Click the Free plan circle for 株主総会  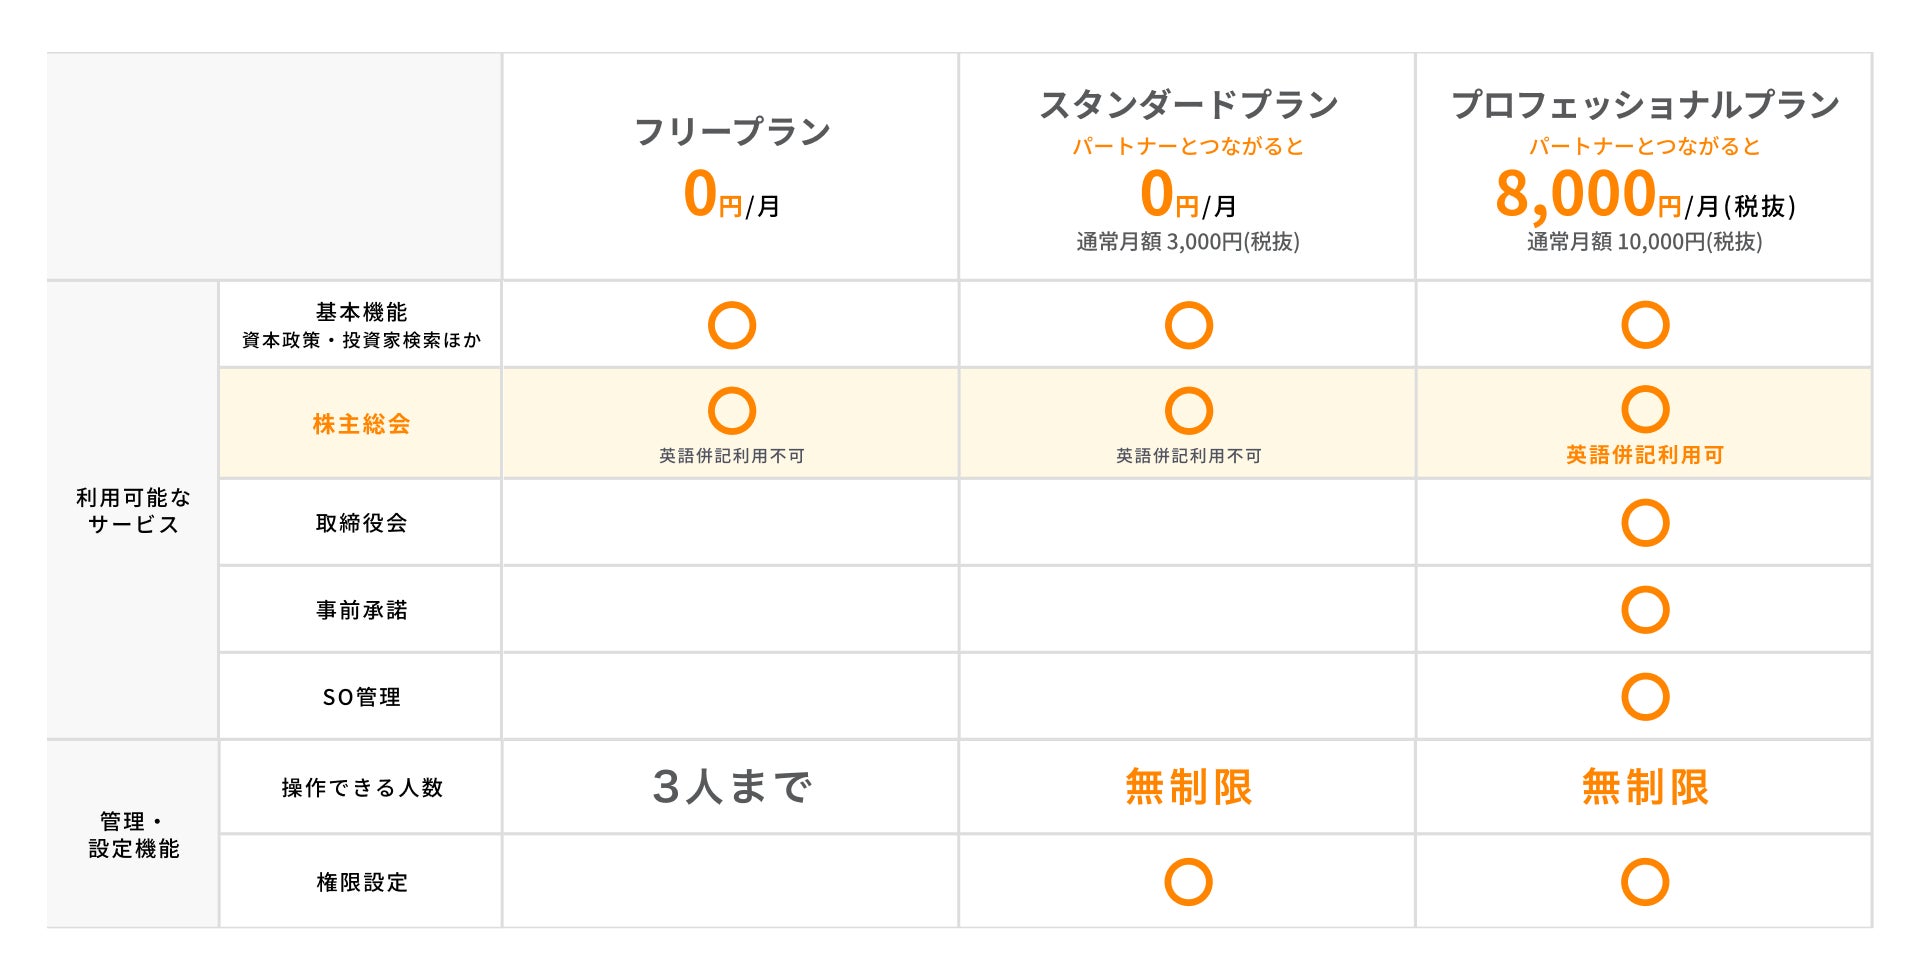click(732, 411)
